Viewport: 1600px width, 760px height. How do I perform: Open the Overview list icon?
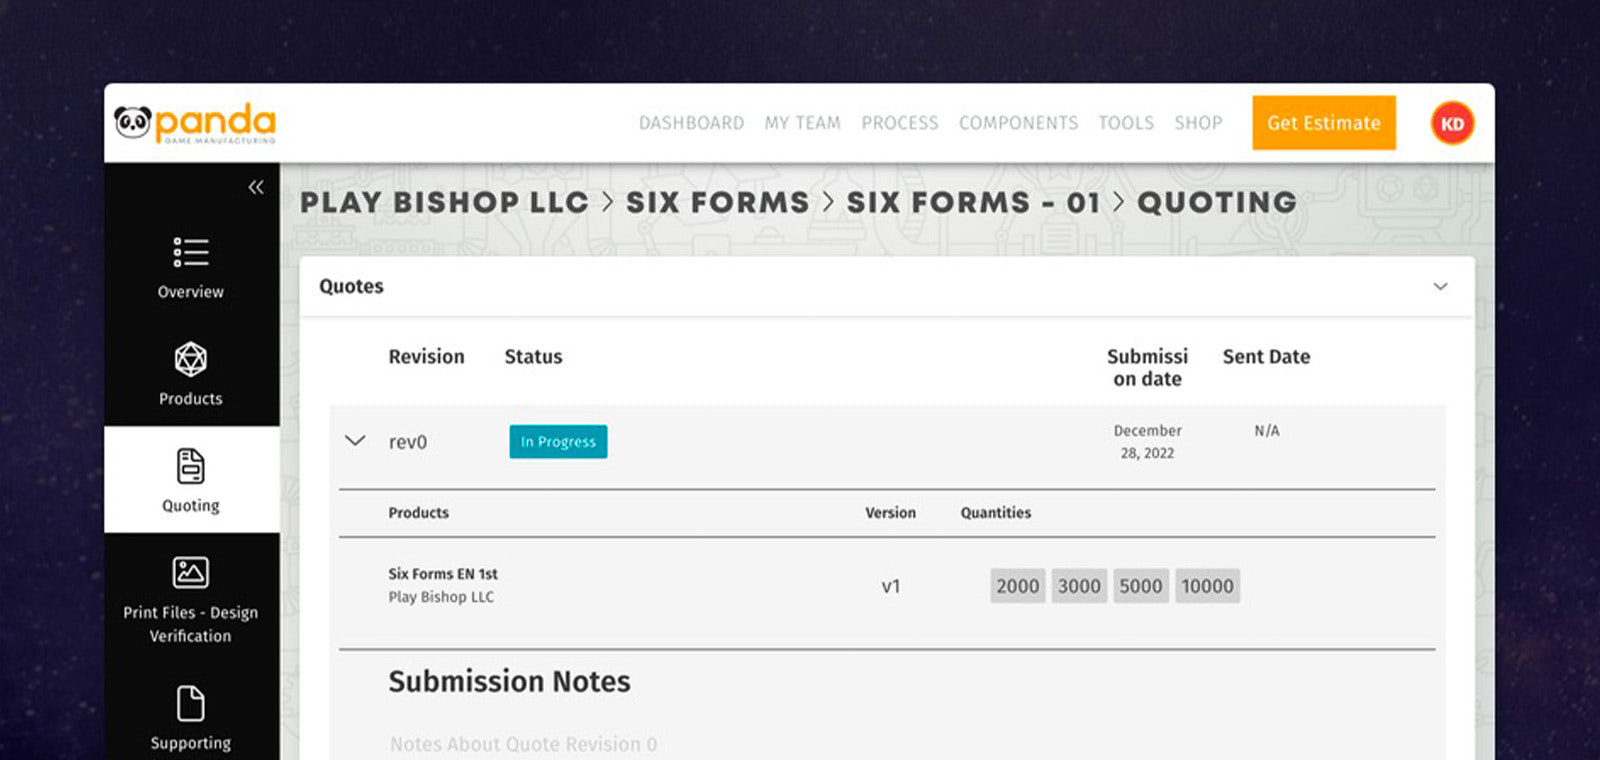[x=190, y=252]
